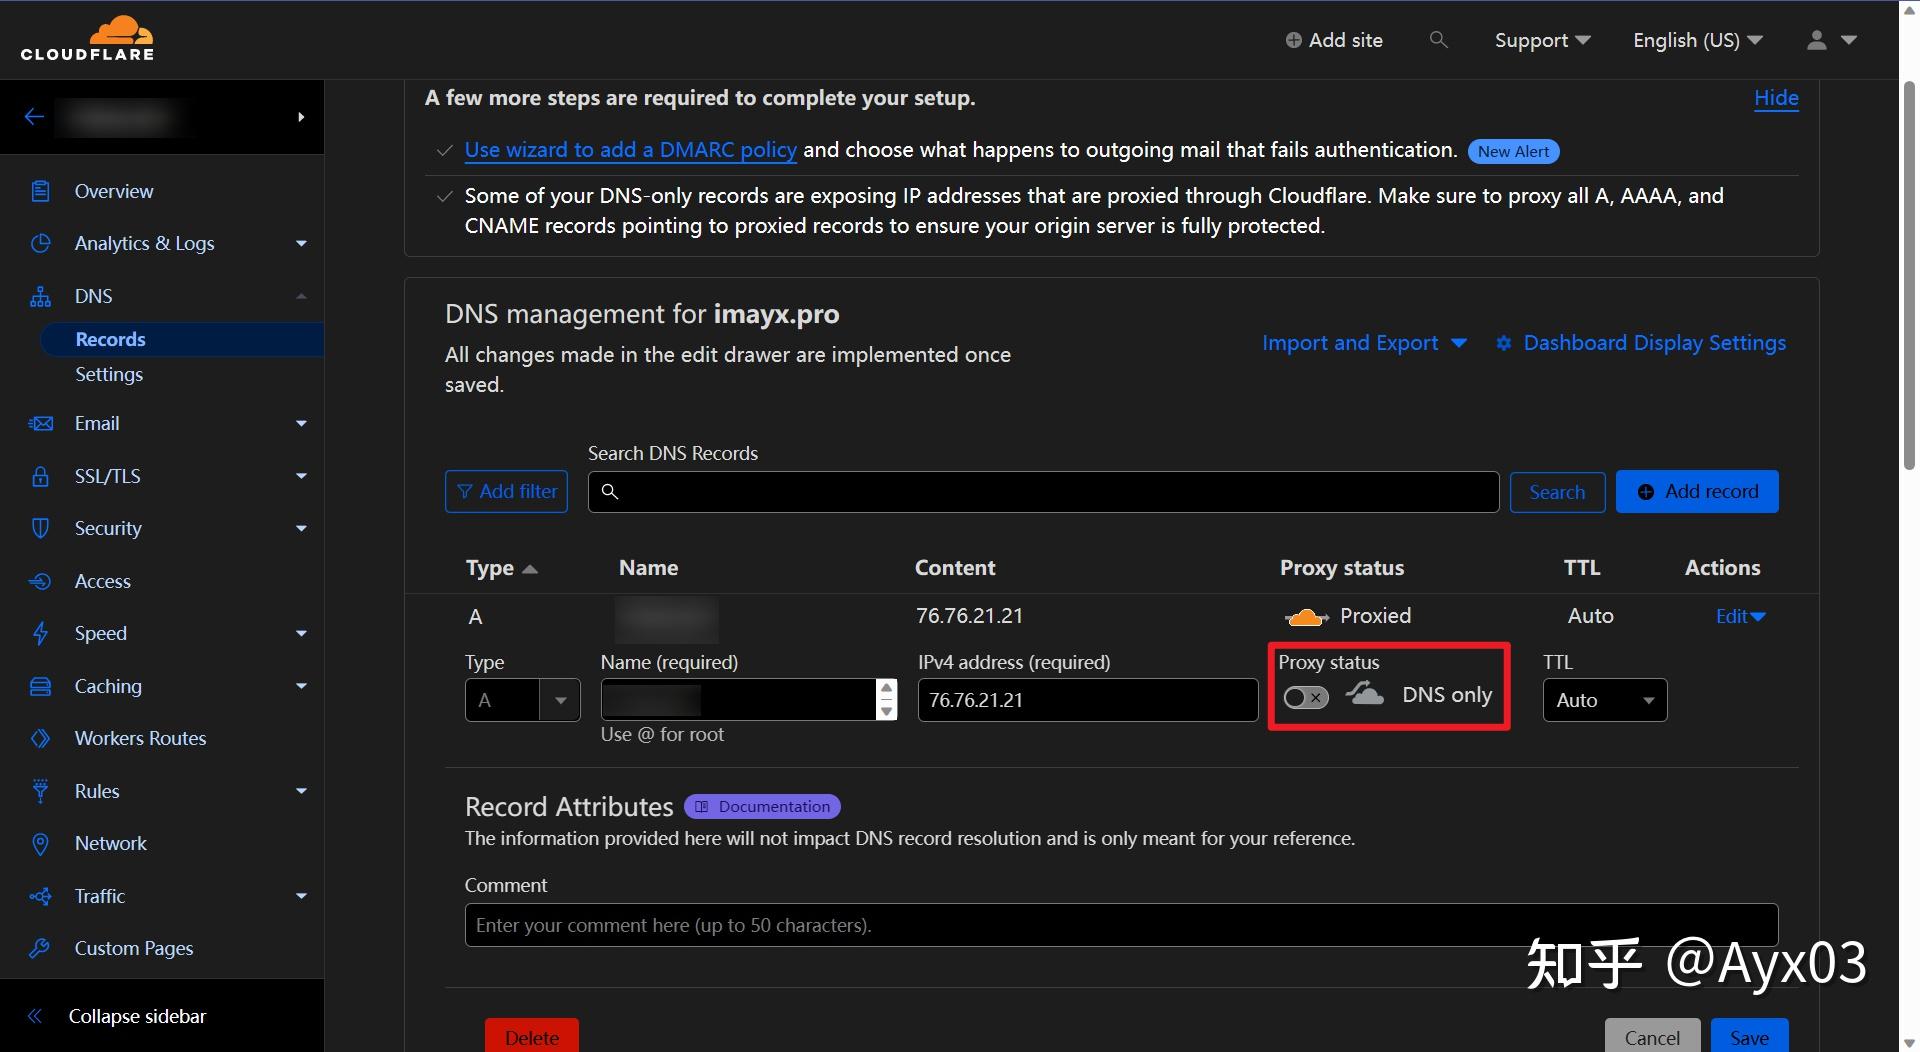Image resolution: width=1920 pixels, height=1052 pixels.
Task: Expand the Import and Export dropdown
Action: pyautogui.click(x=1363, y=343)
